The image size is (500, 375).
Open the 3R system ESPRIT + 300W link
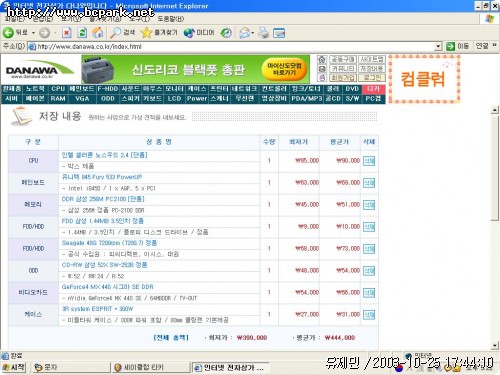click(97, 309)
